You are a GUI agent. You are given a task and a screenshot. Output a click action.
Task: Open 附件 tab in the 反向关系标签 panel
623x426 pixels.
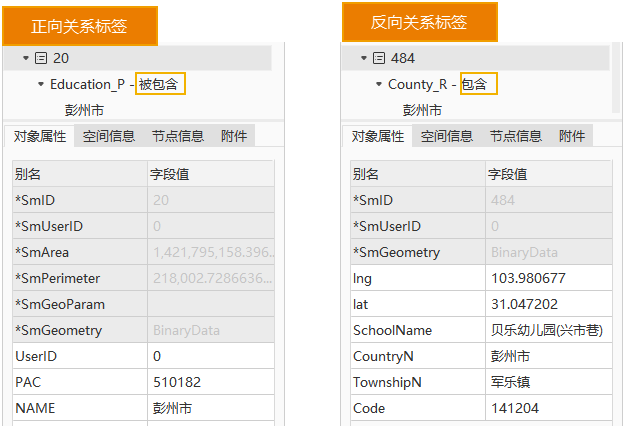[571, 137]
